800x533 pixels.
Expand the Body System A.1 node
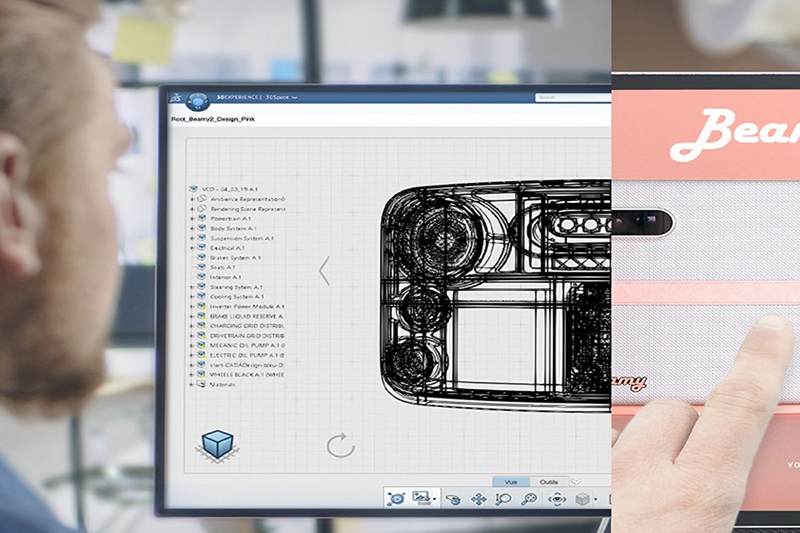coord(191,229)
